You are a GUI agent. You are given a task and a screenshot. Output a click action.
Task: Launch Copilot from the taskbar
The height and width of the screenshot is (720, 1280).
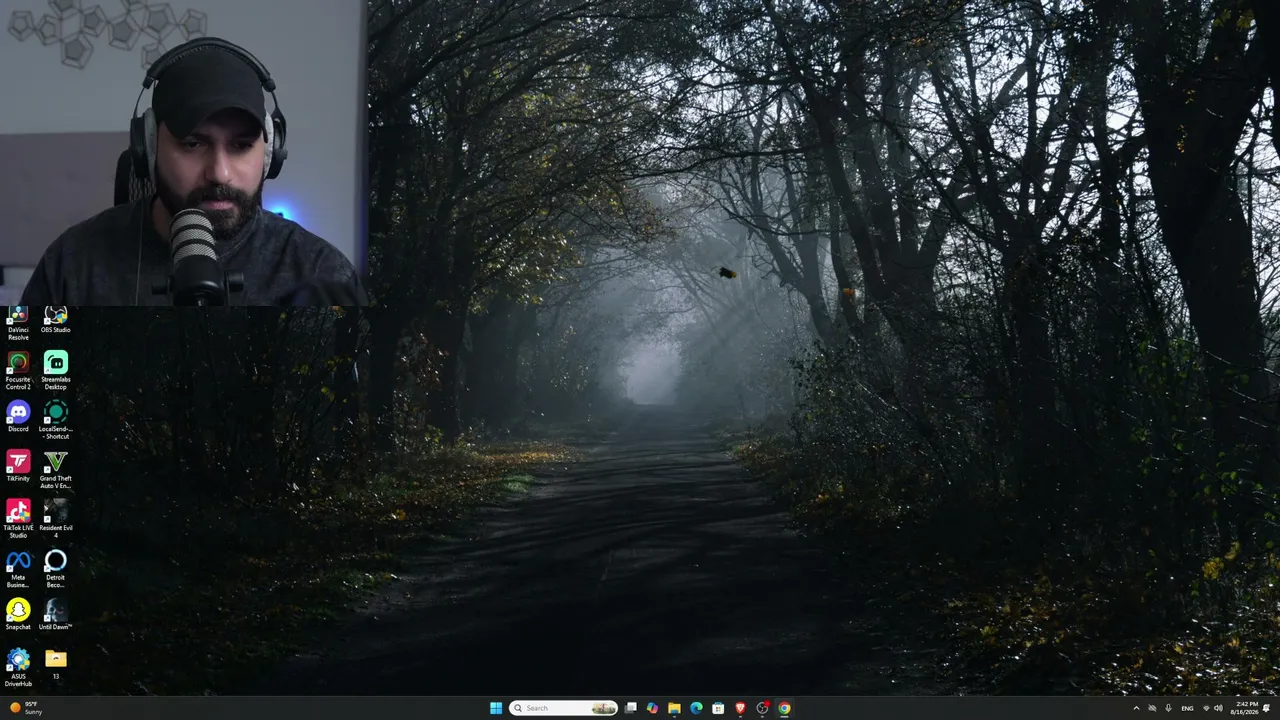[652, 708]
